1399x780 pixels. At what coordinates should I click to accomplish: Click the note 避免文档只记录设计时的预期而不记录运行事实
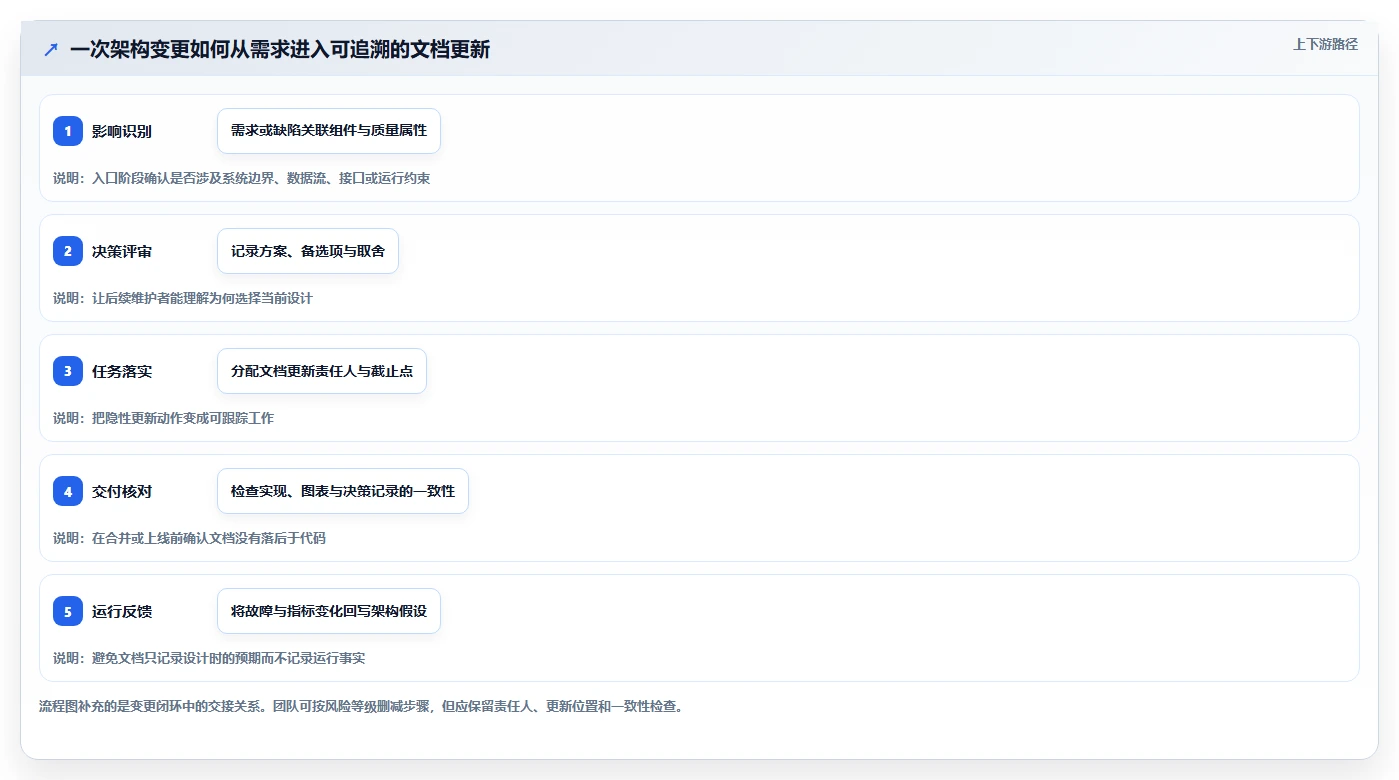pos(209,658)
